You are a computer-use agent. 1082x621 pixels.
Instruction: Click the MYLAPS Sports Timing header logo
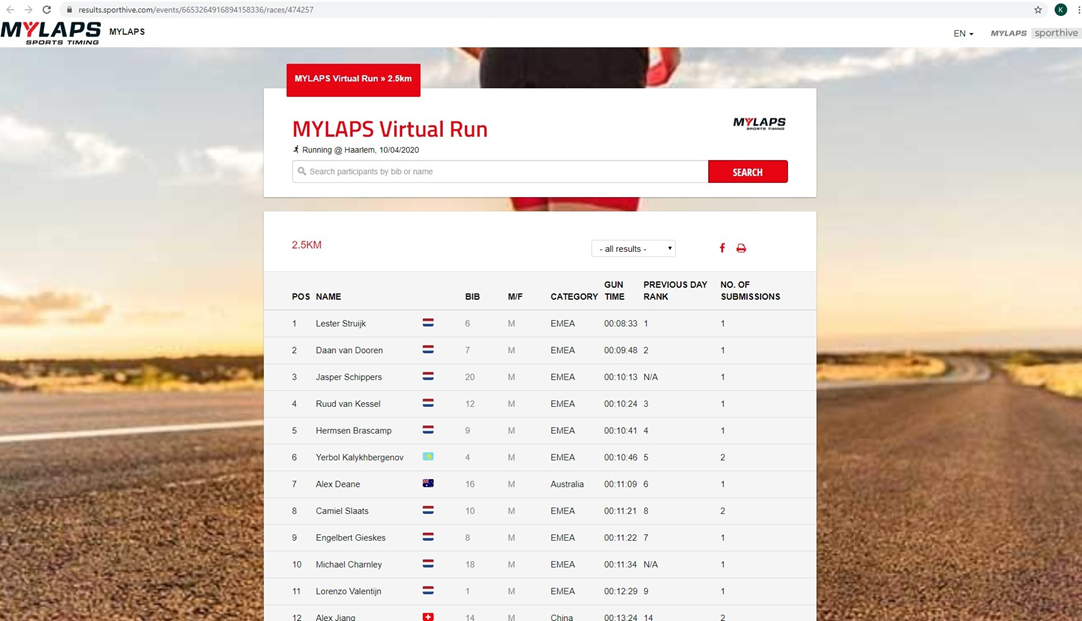click(x=51, y=32)
